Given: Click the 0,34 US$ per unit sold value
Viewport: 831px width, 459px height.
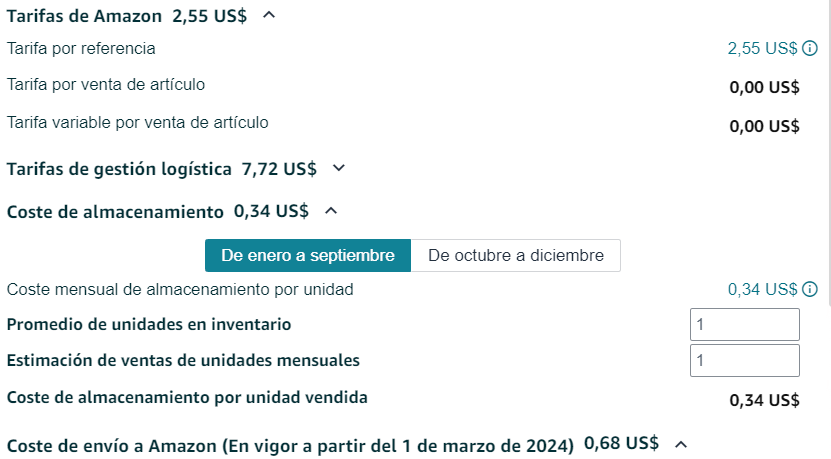Looking at the screenshot, I should [x=764, y=400].
